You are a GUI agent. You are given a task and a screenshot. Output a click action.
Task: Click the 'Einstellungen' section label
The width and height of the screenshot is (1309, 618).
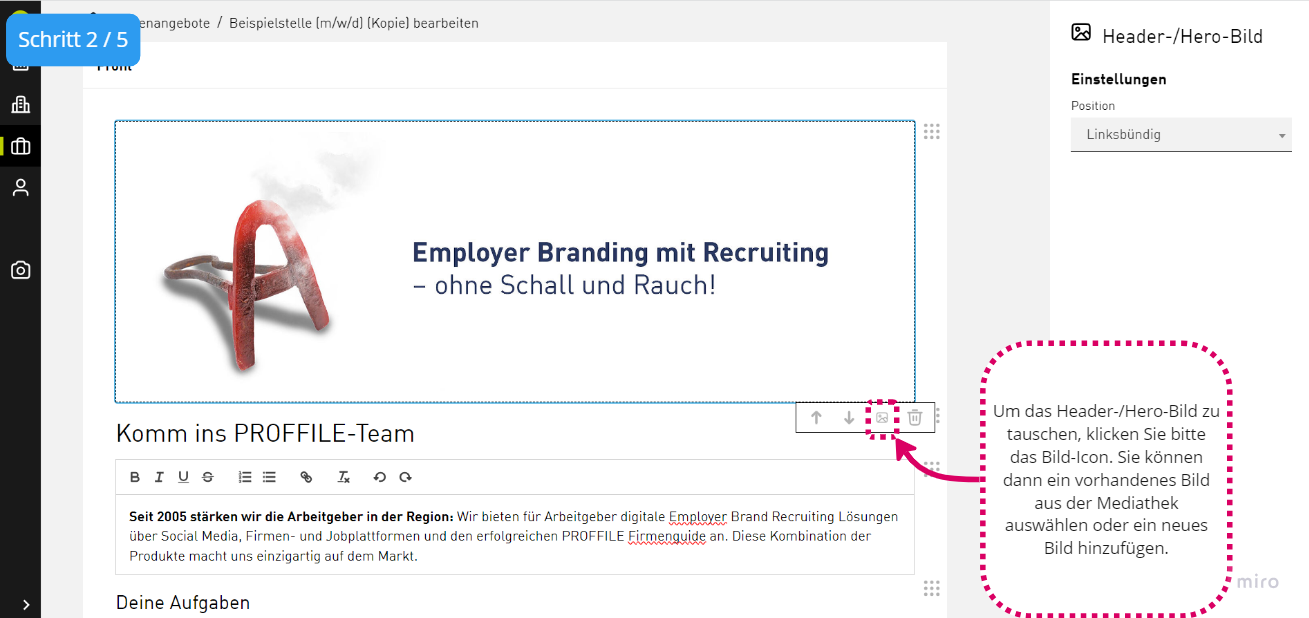pyautogui.click(x=1119, y=79)
